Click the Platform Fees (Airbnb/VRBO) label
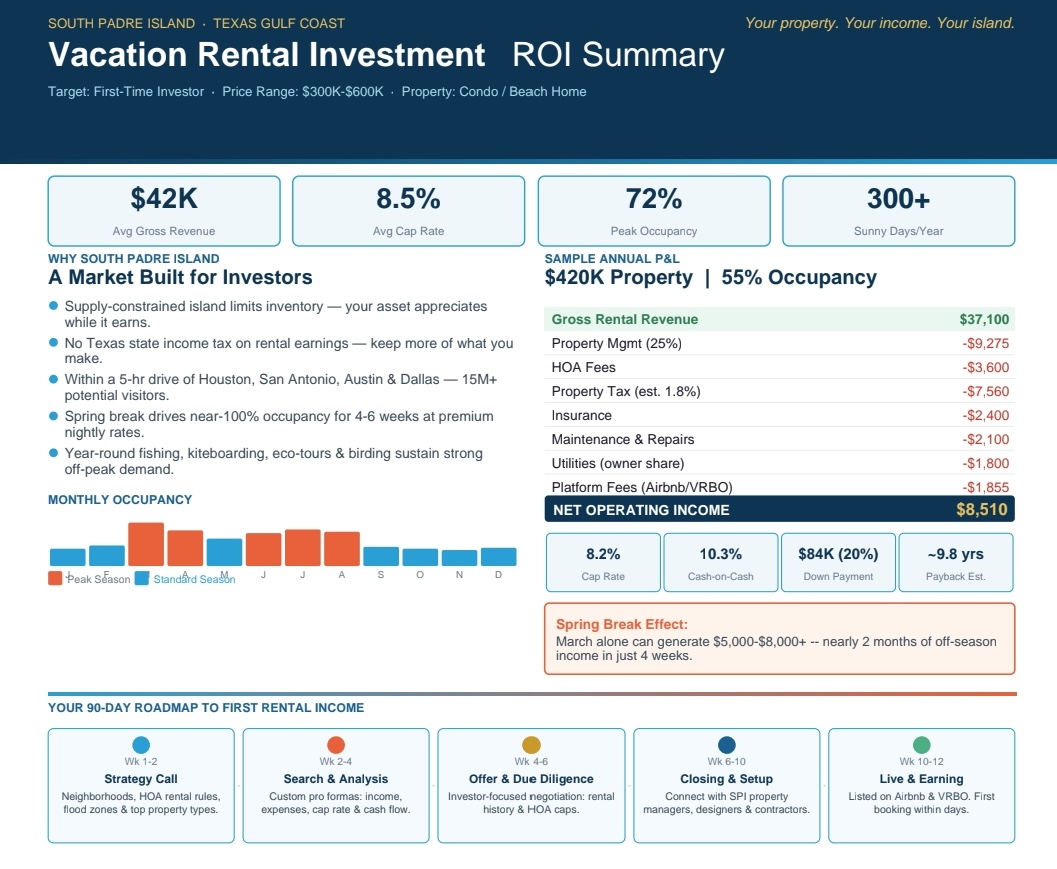Screen dimensions: 1057x869 coord(642,487)
